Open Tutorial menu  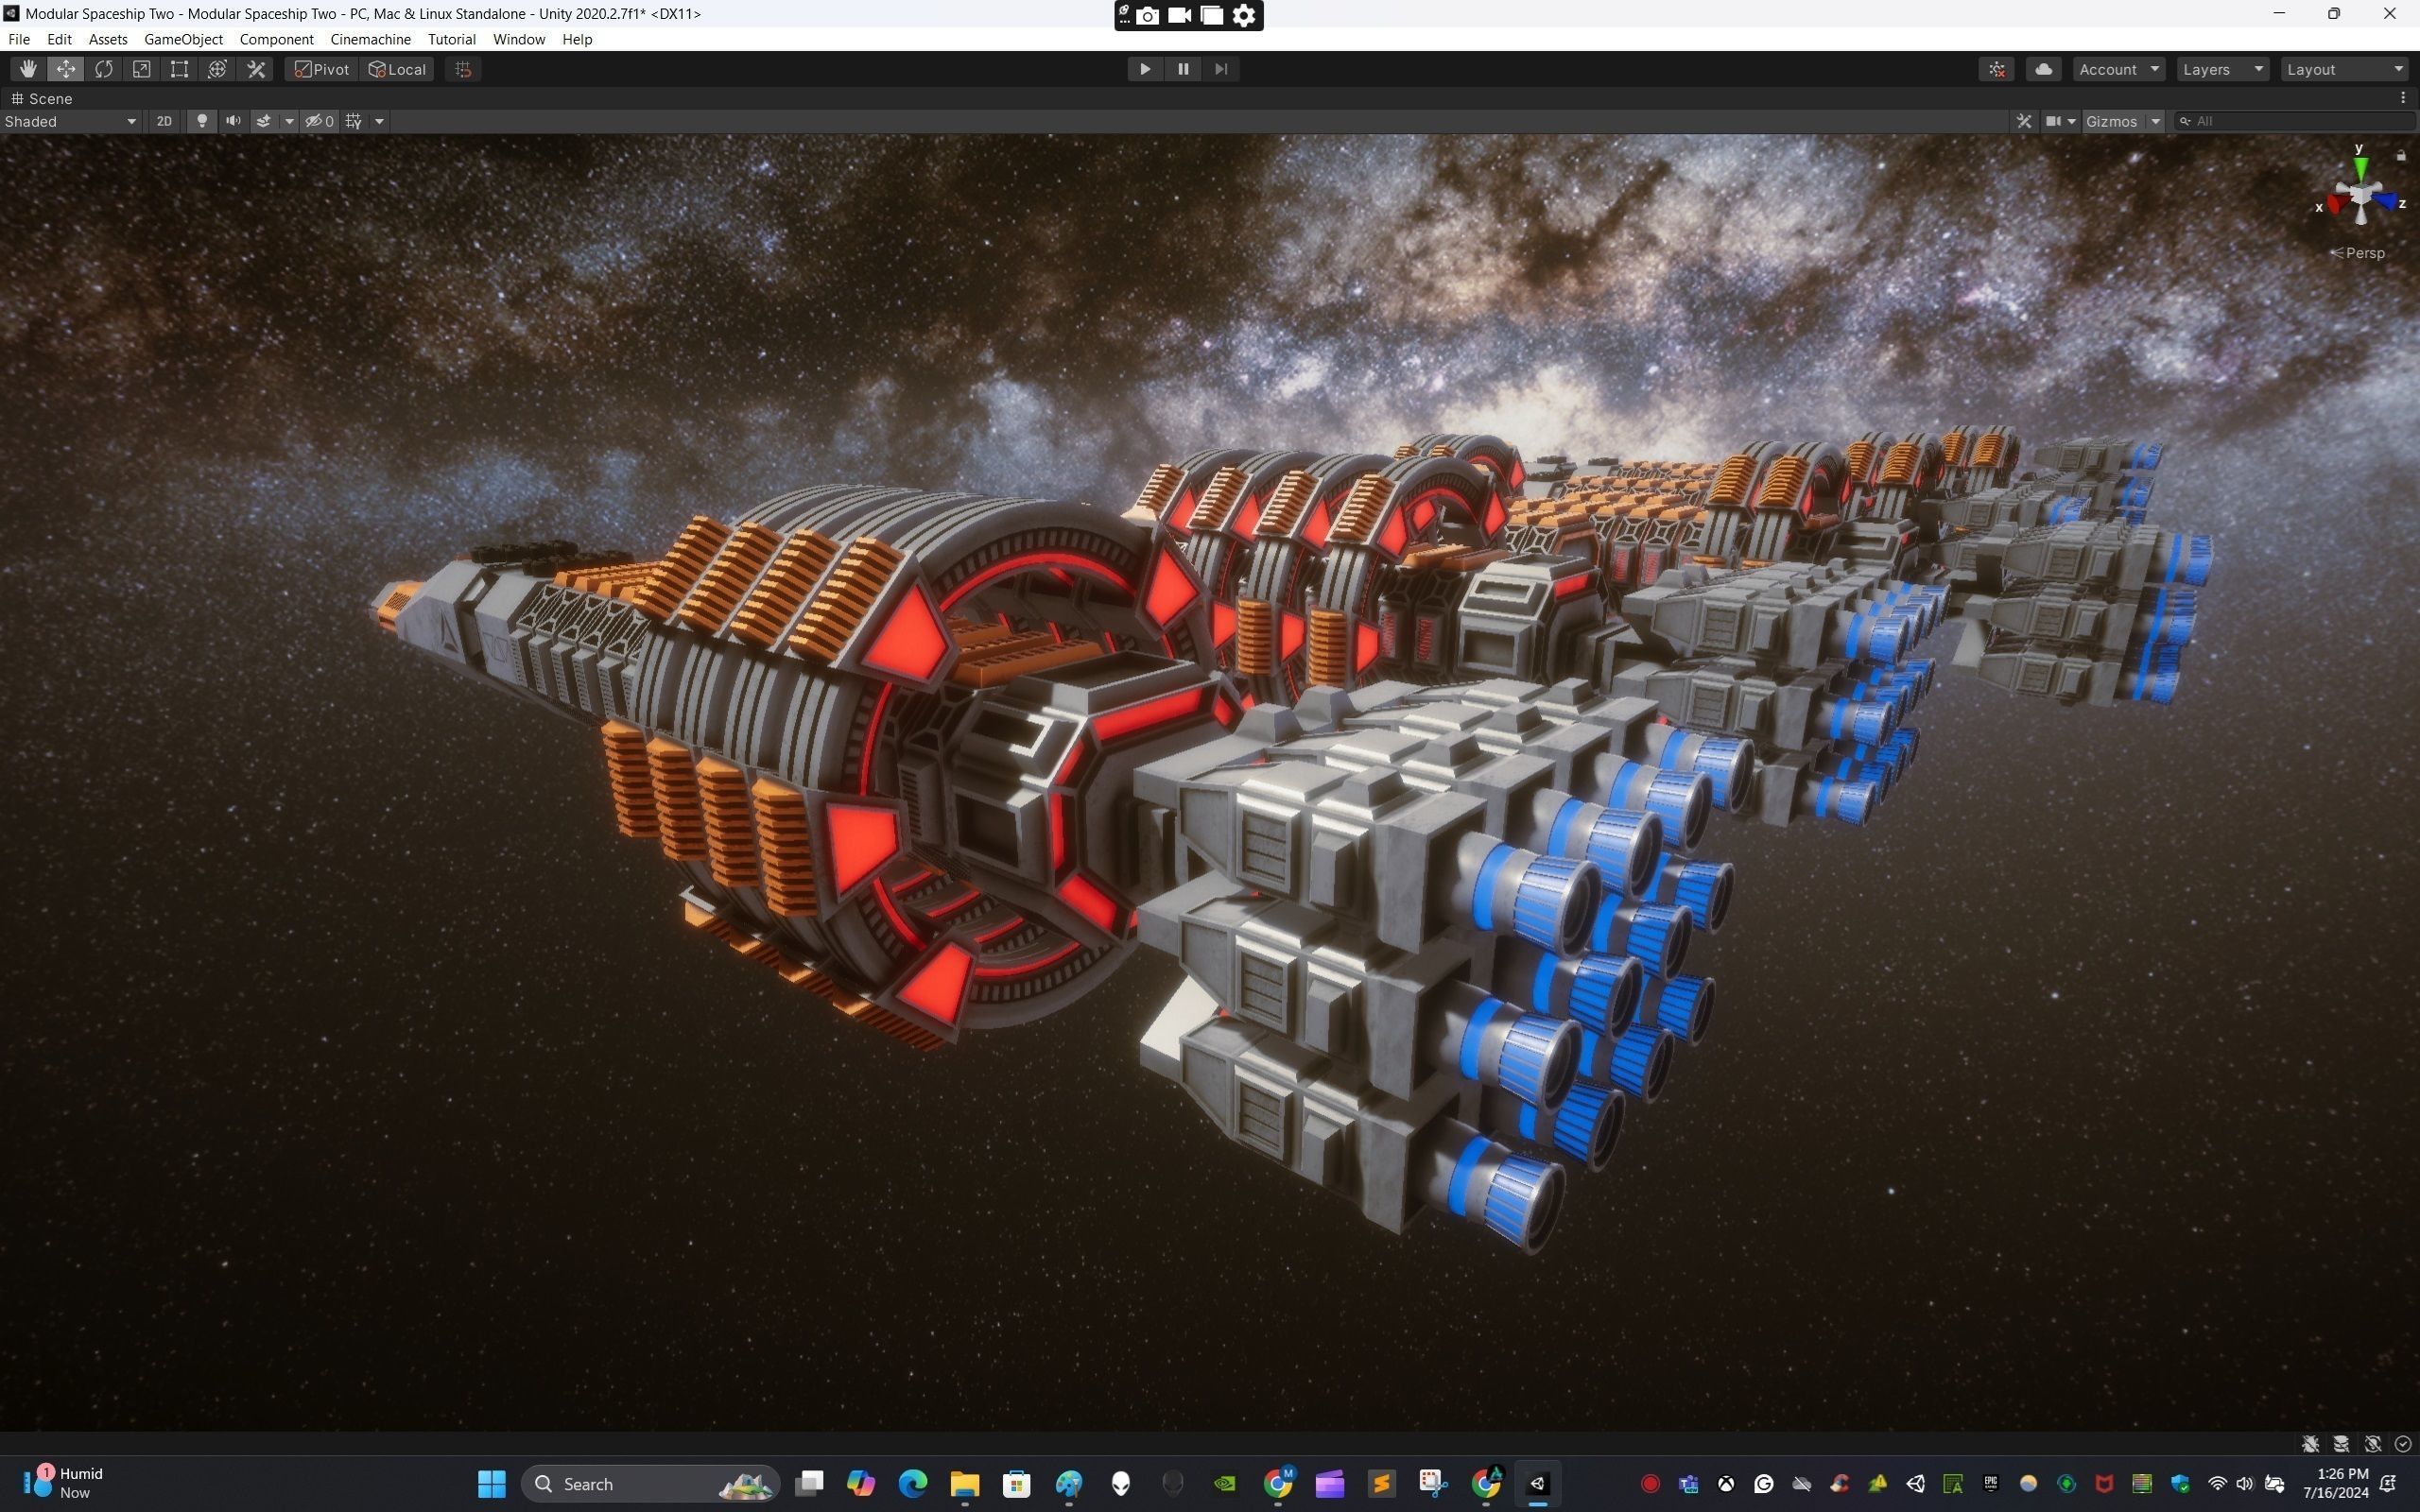point(452,39)
